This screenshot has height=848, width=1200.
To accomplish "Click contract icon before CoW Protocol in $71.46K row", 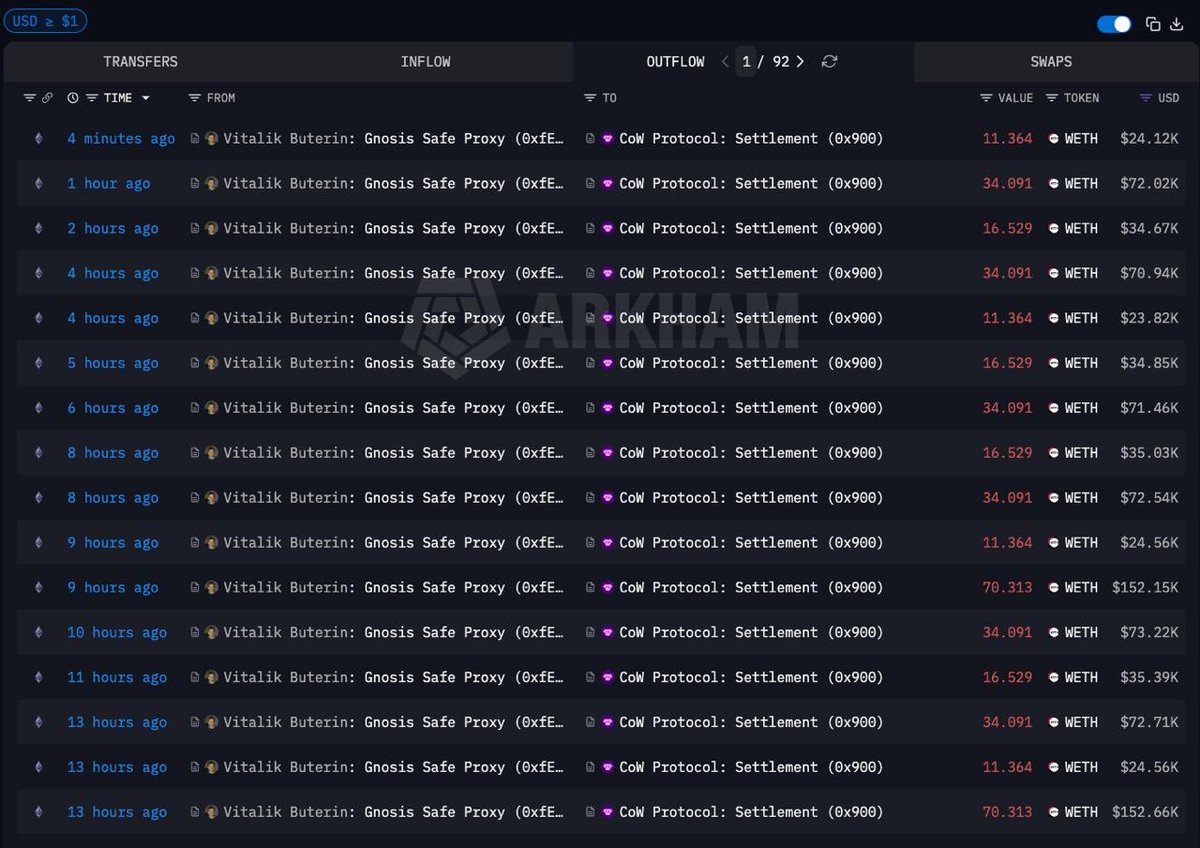I will pos(591,408).
